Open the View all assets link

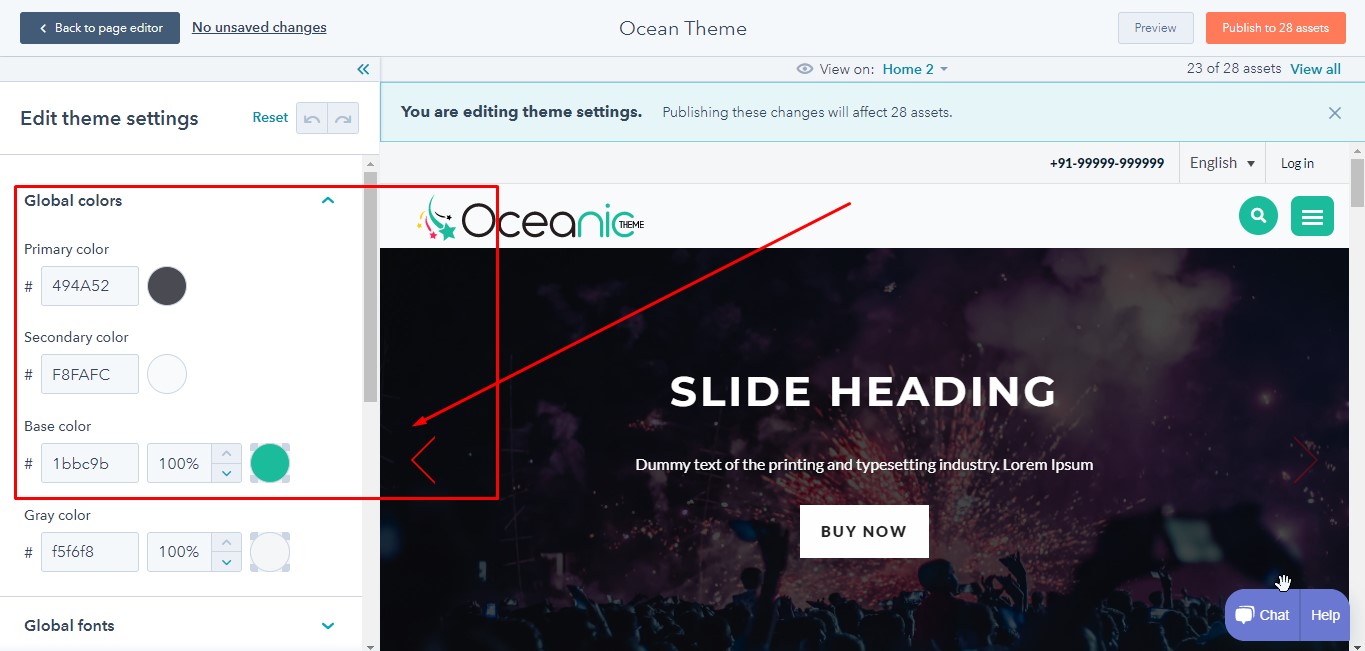1315,69
